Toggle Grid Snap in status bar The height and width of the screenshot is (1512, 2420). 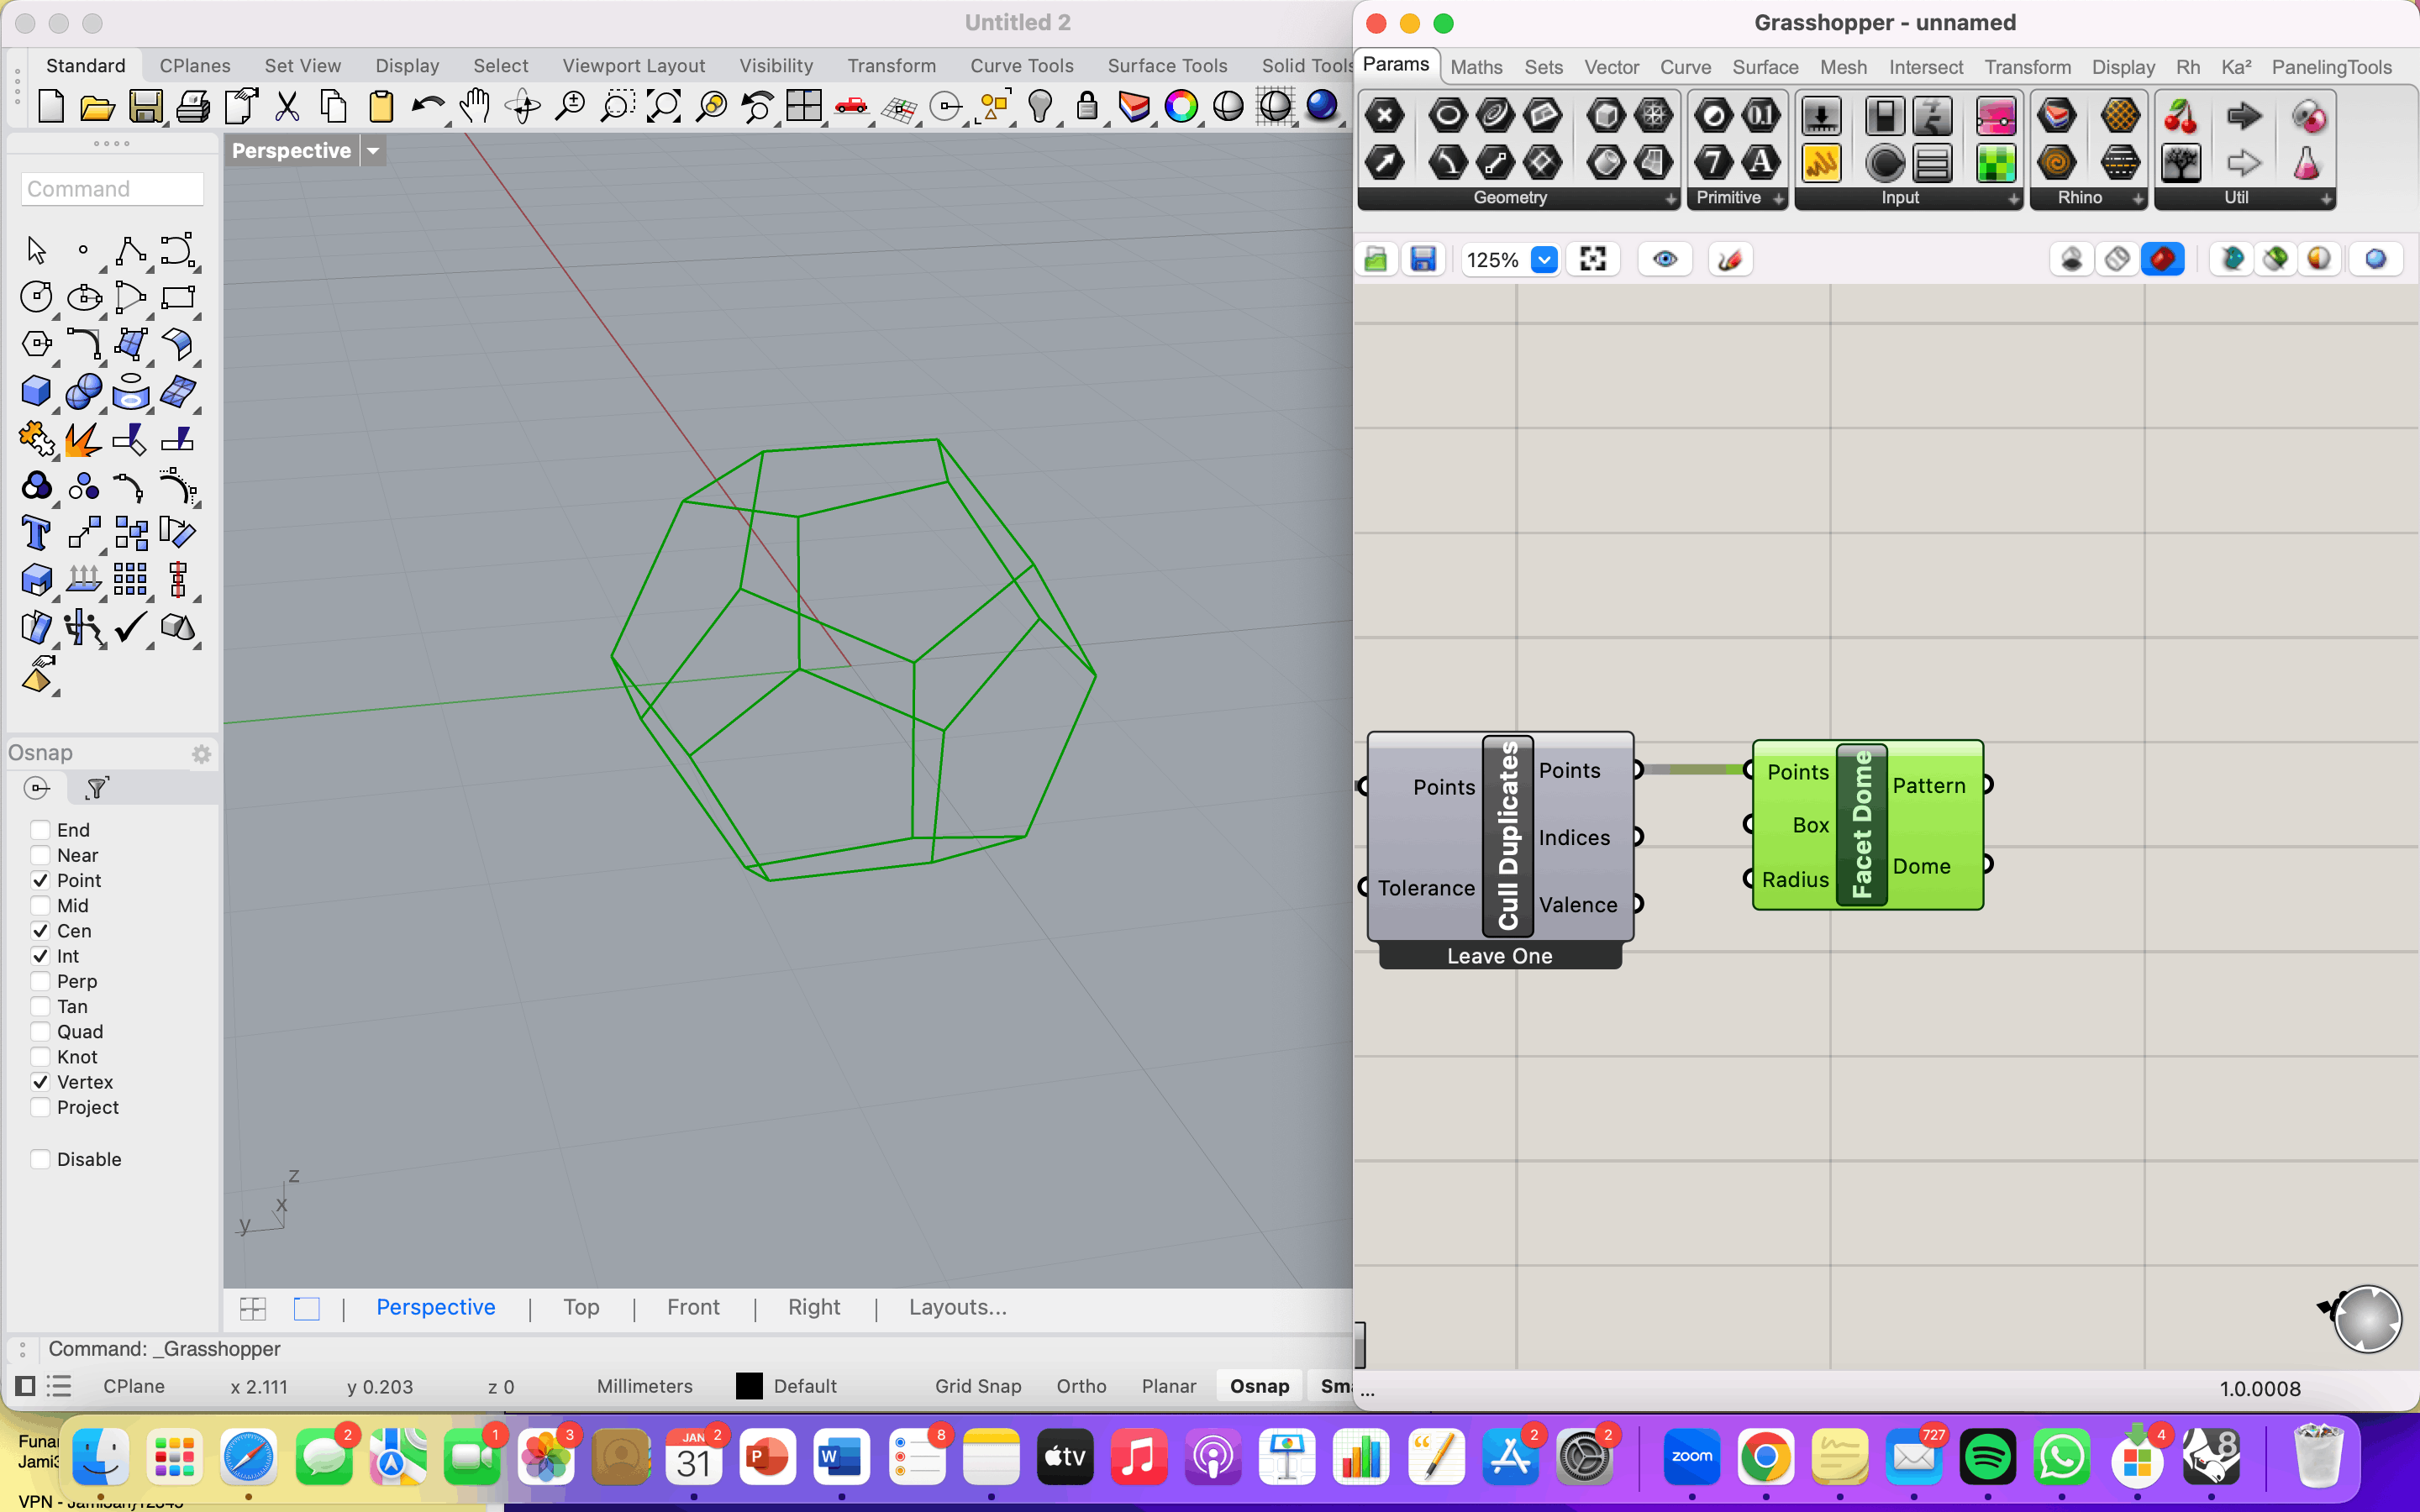pyautogui.click(x=977, y=1386)
